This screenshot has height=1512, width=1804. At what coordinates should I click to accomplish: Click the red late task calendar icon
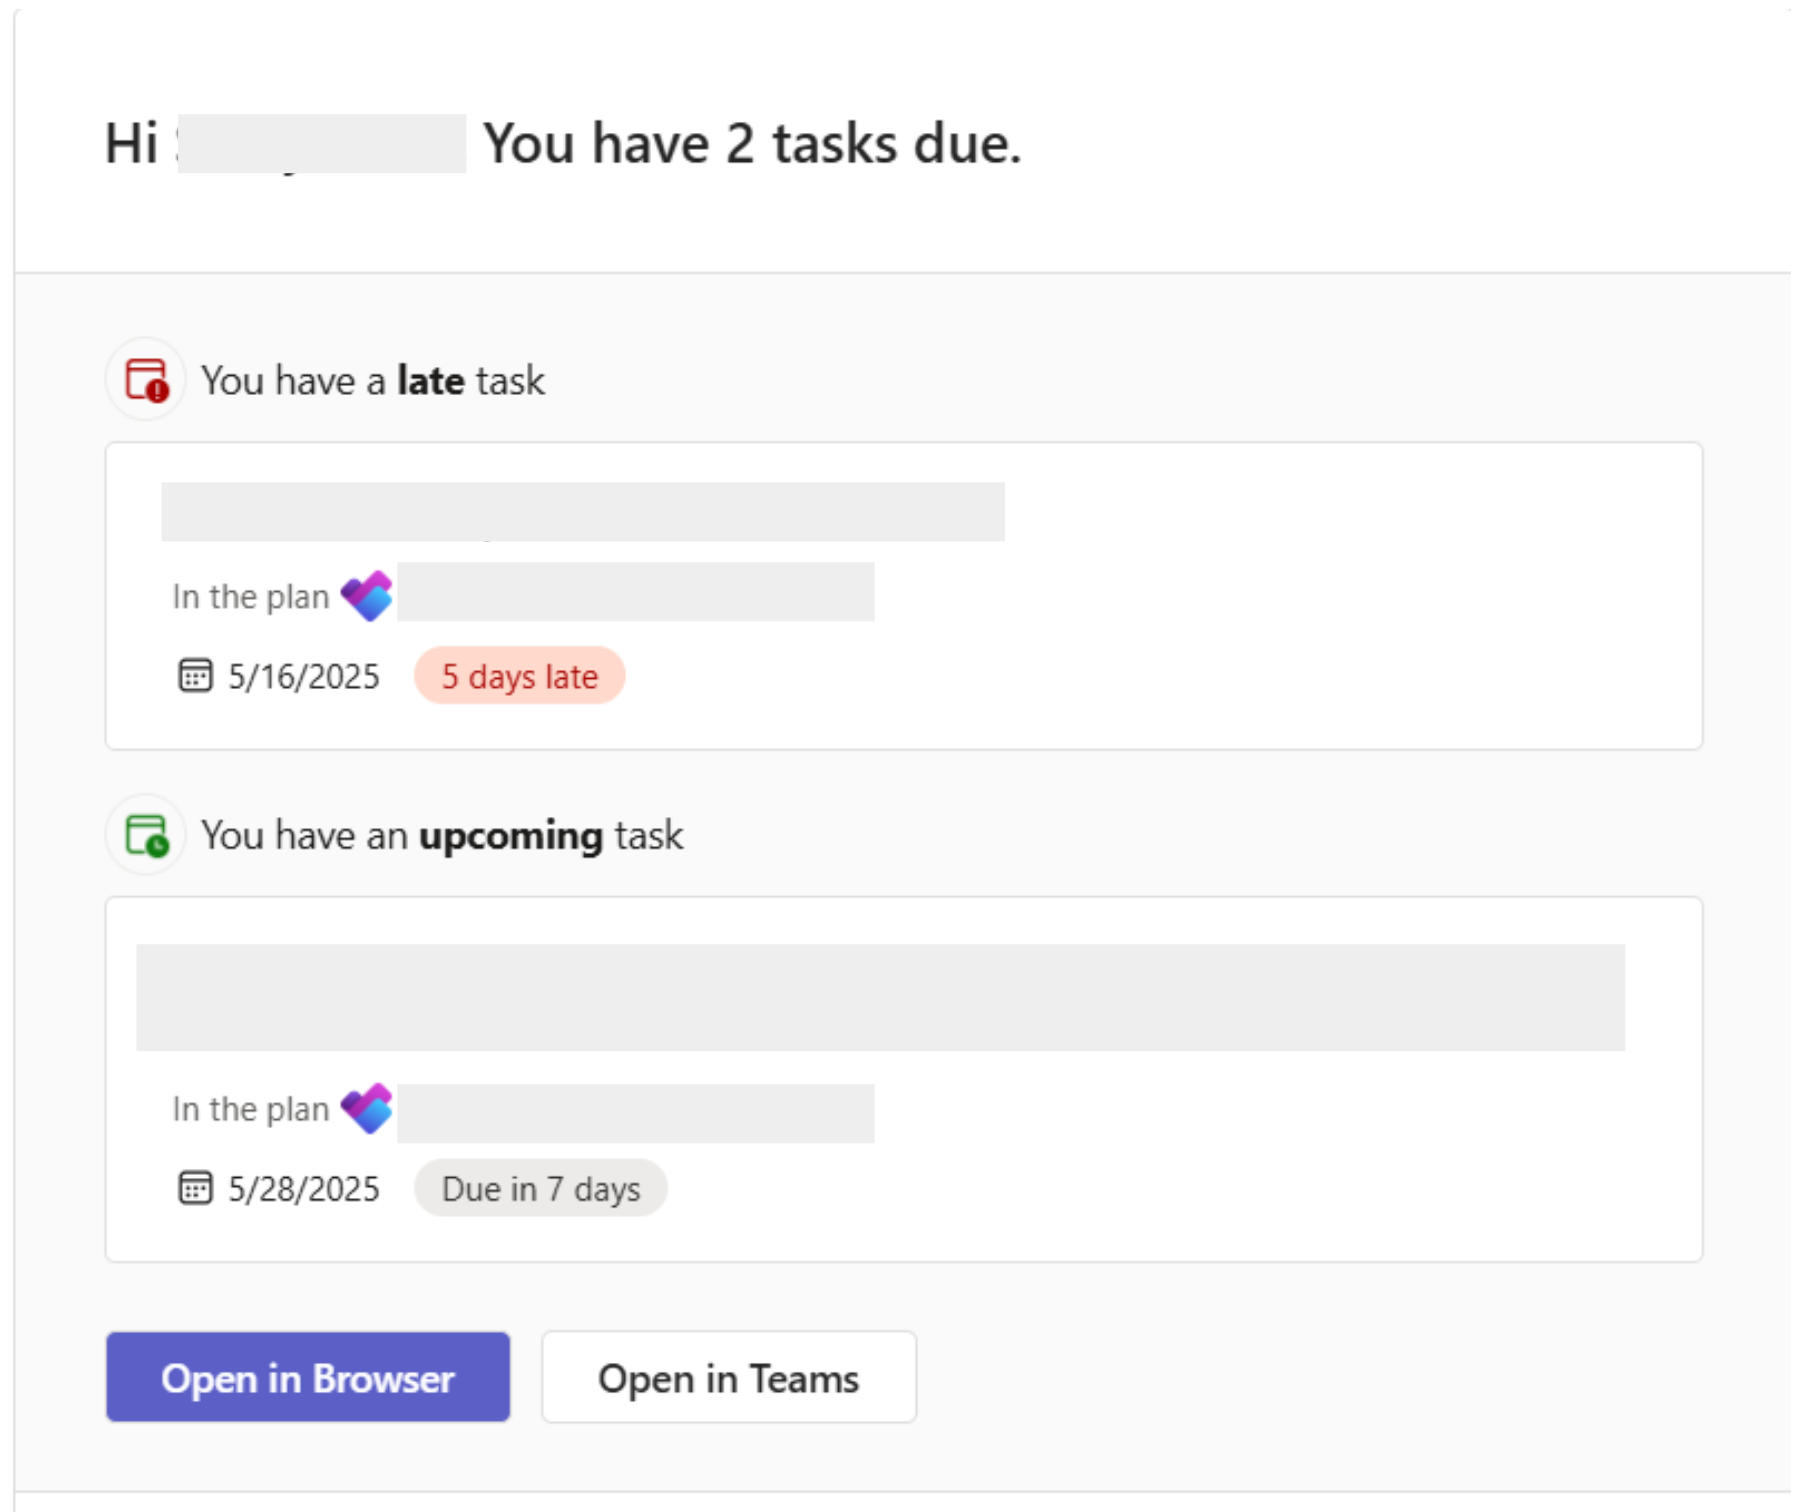tap(146, 380)
